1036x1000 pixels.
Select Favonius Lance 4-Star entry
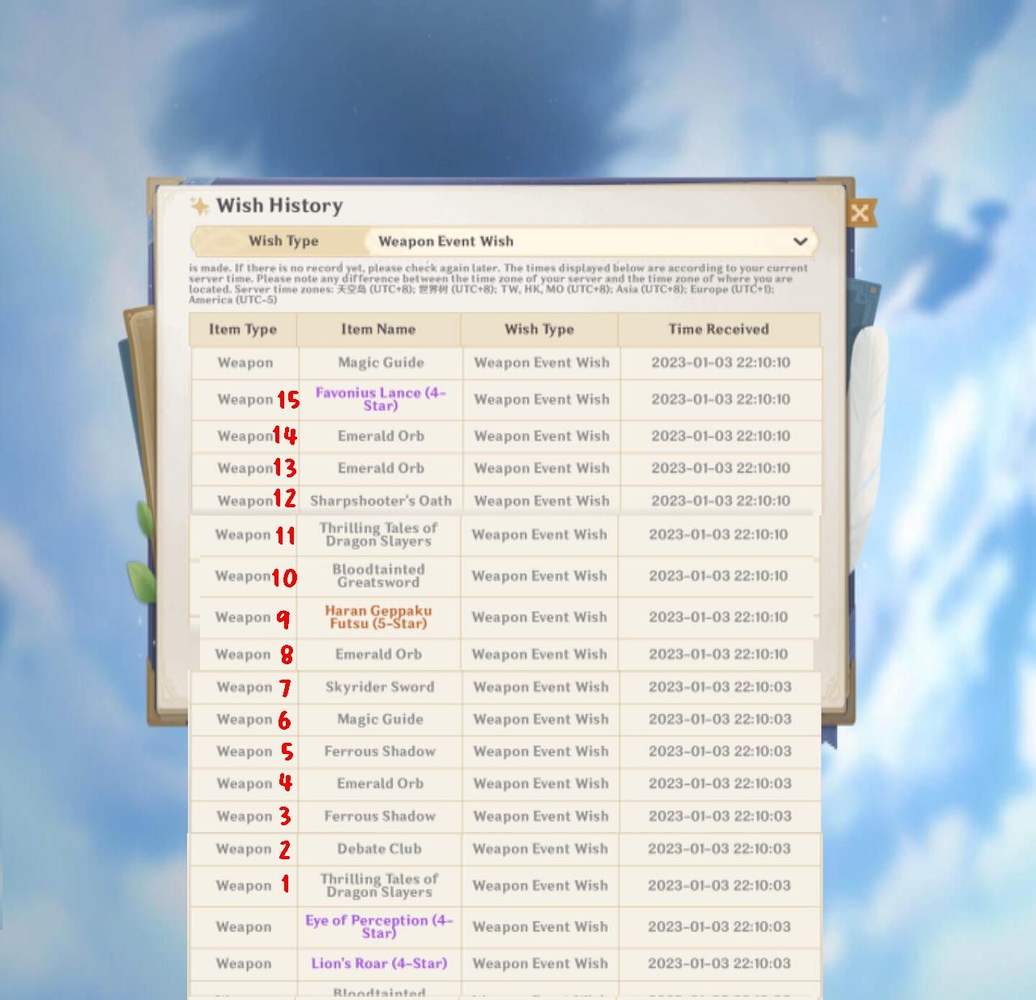click(380, 399)
